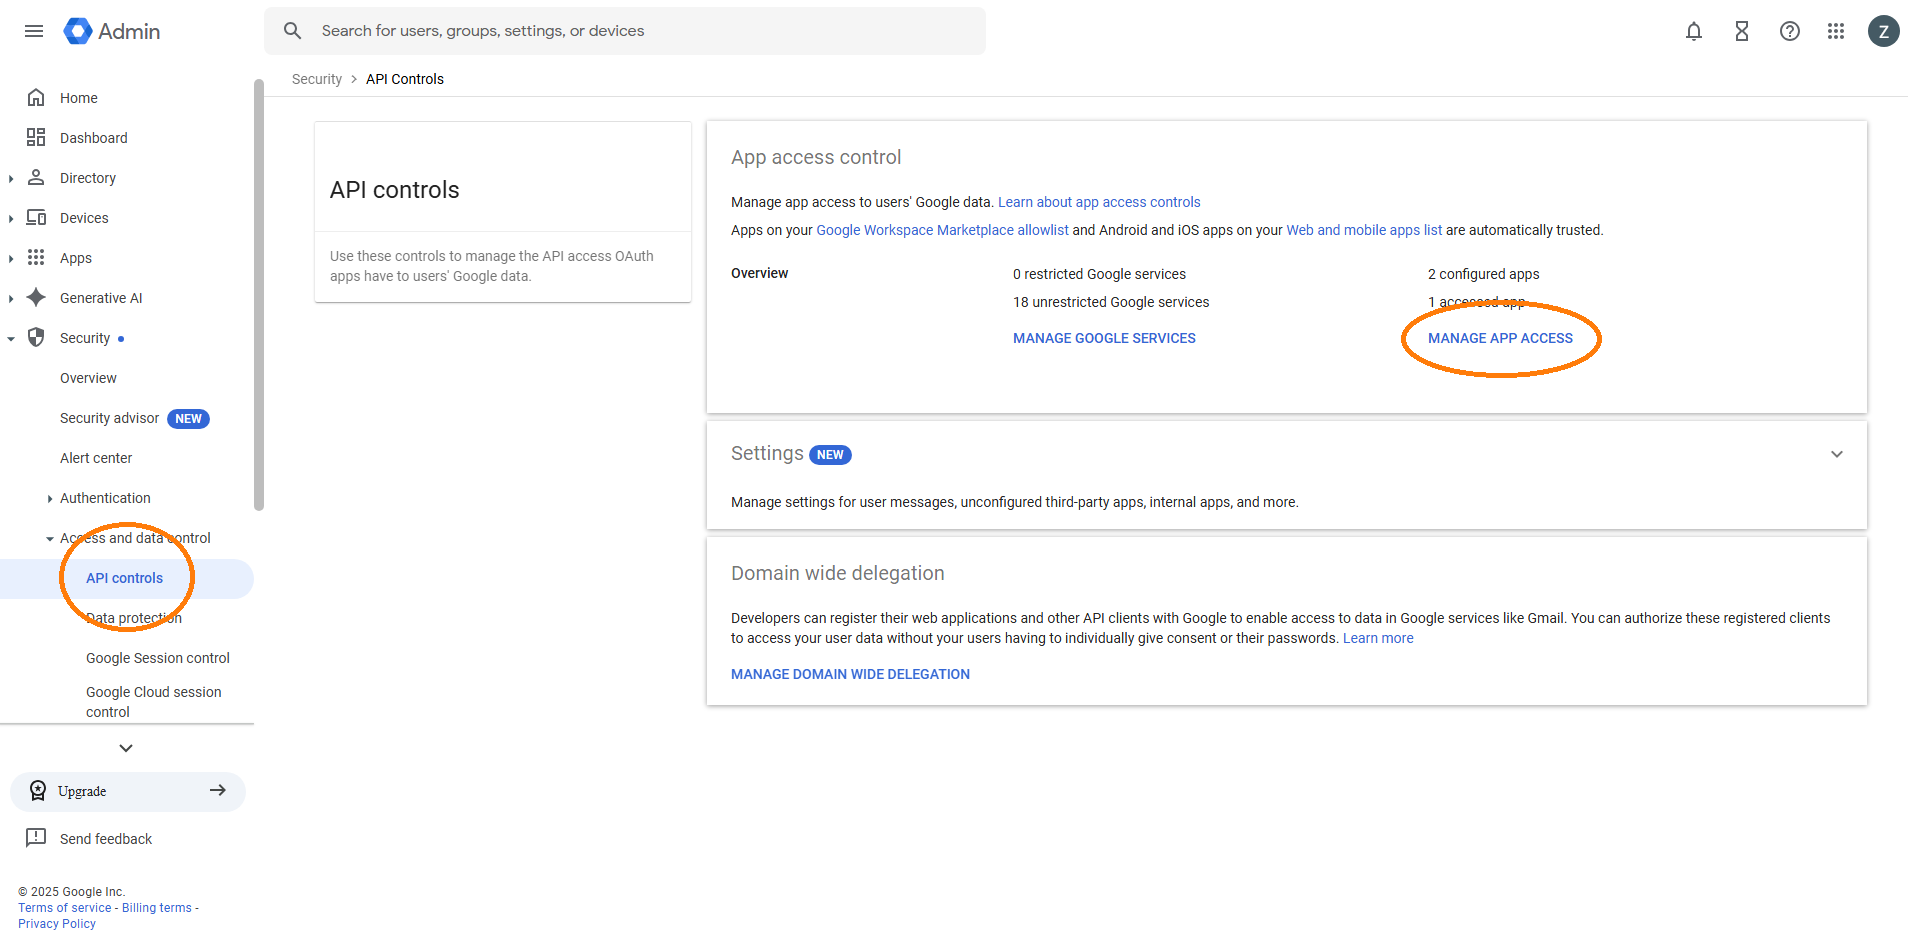1908x940 pixels.
Task: Click the Directory person icon
Action: pyautogui.click(x=36, y=177)
